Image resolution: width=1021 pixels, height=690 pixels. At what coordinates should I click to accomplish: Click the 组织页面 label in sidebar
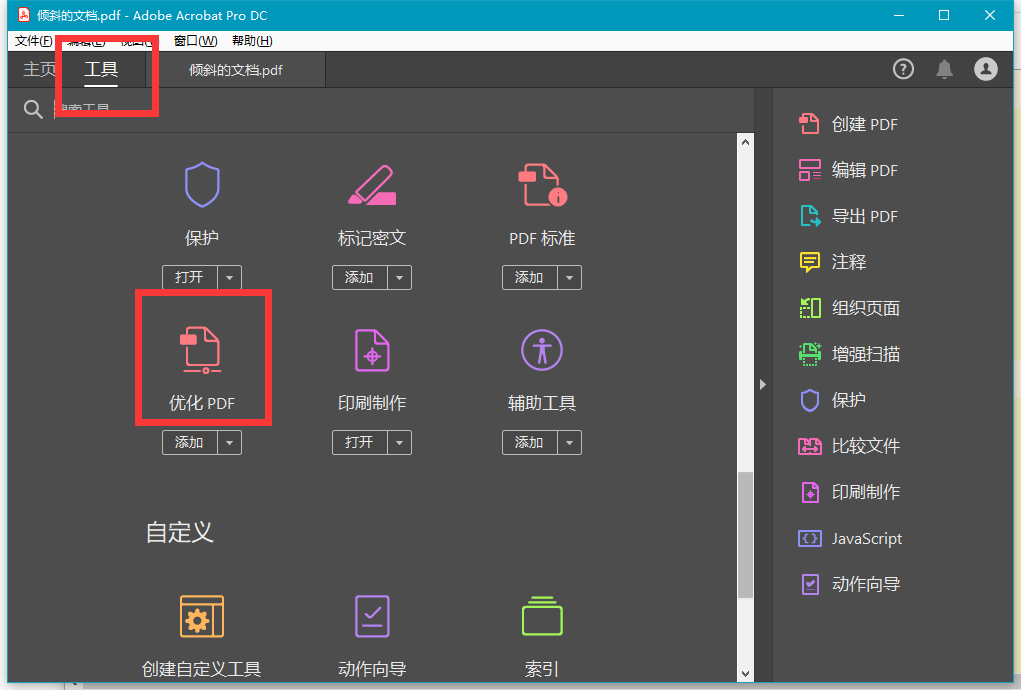(x=865, y=308)
